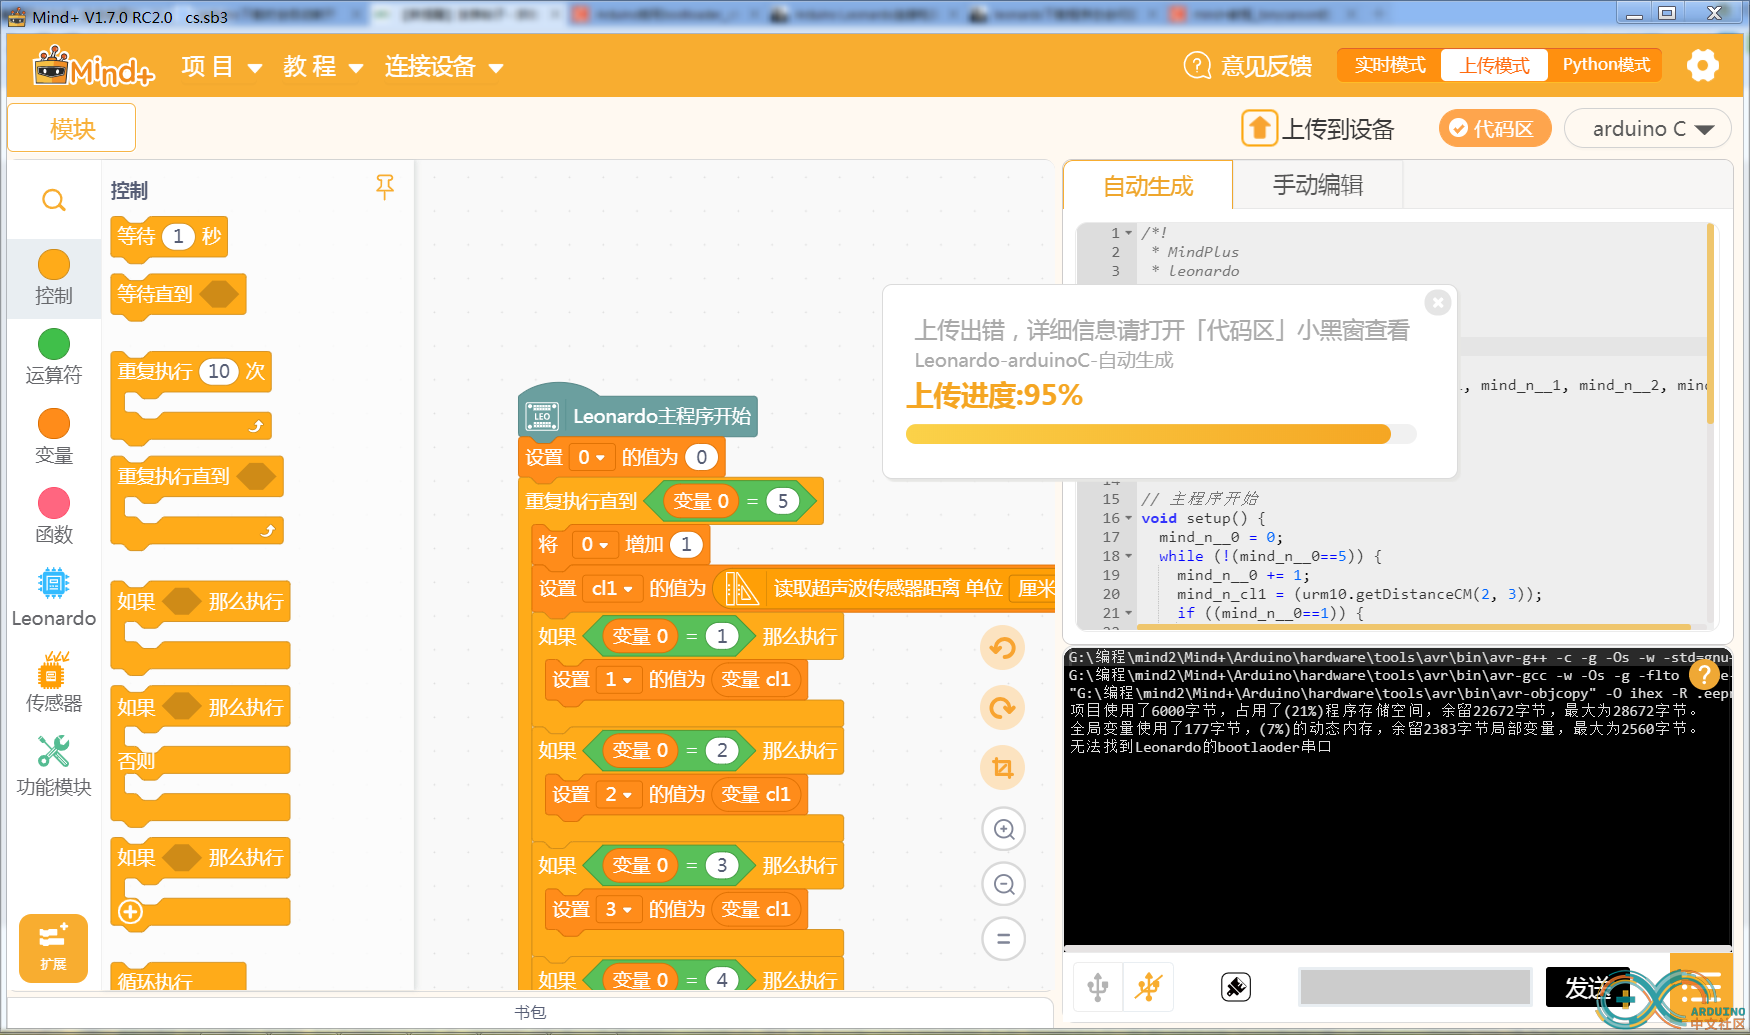1750x1035 pixels.
Task: Switch to 实时模式 mode
Action: click(1390, 65)
